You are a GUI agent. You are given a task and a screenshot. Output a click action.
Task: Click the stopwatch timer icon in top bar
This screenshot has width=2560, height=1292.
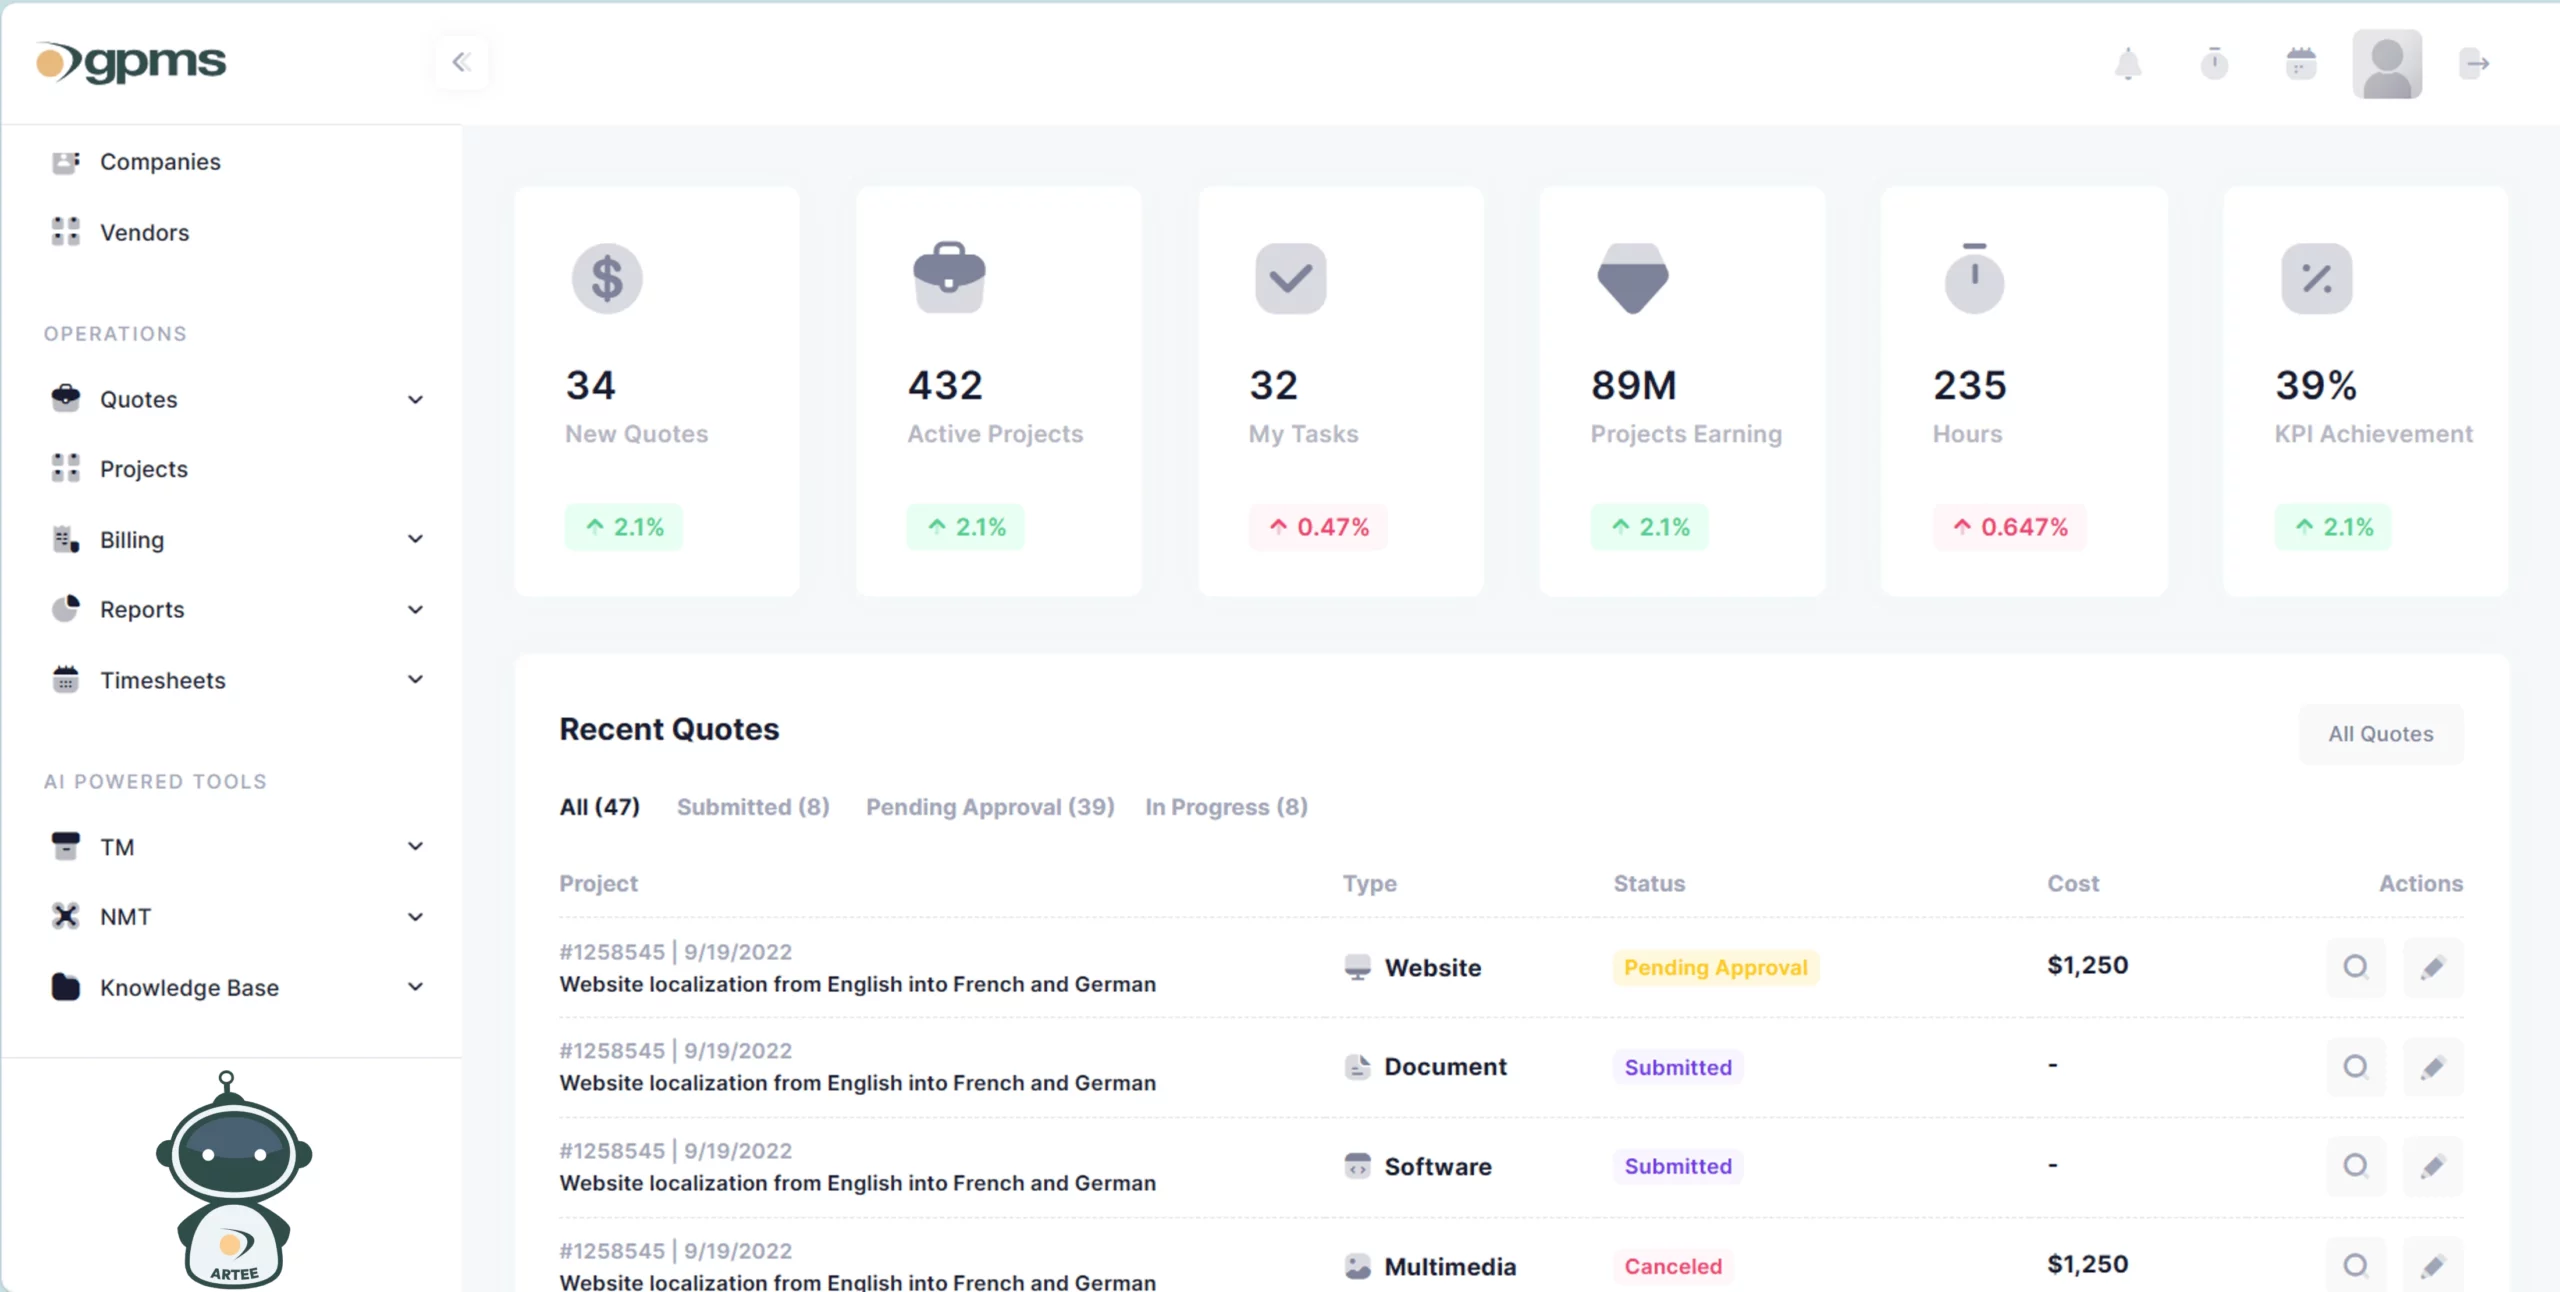pos(2215,63)
